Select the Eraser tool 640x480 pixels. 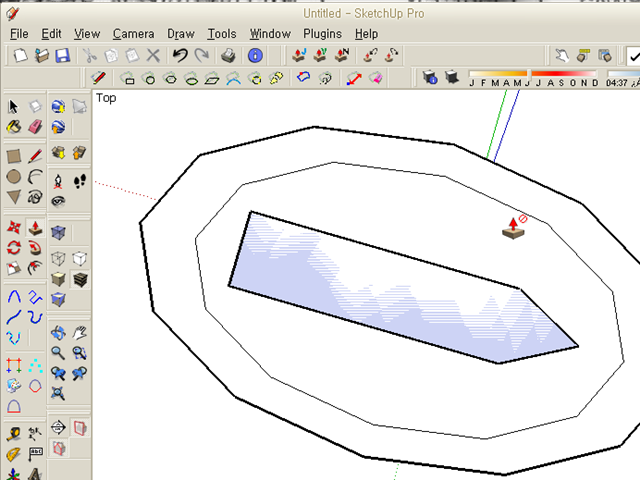(x=35, y=127)
